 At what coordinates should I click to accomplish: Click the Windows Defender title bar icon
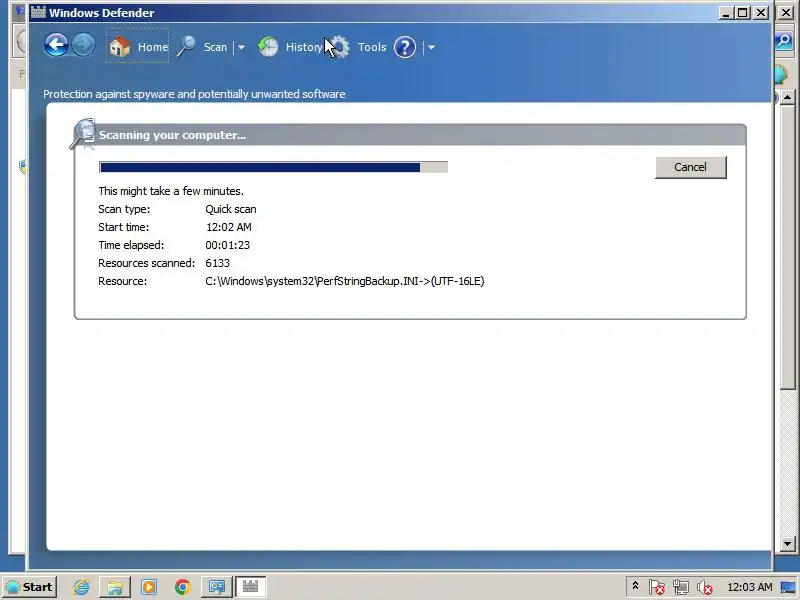[38, 12]
